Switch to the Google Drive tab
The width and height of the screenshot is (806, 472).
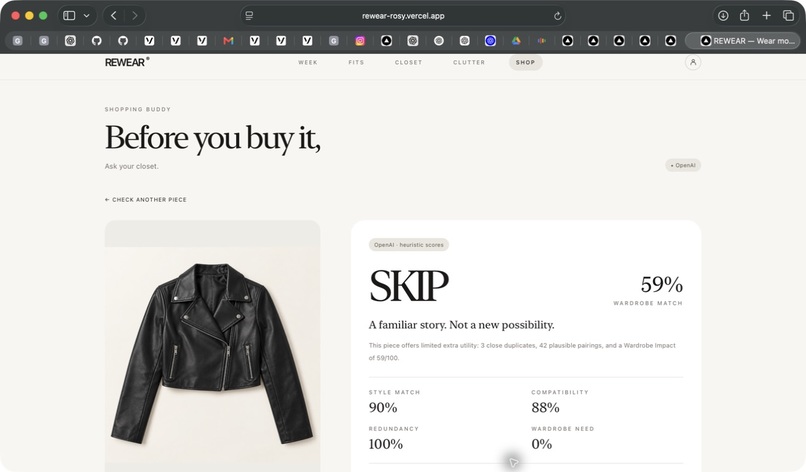pyautogui.click(x=516, y=41)
